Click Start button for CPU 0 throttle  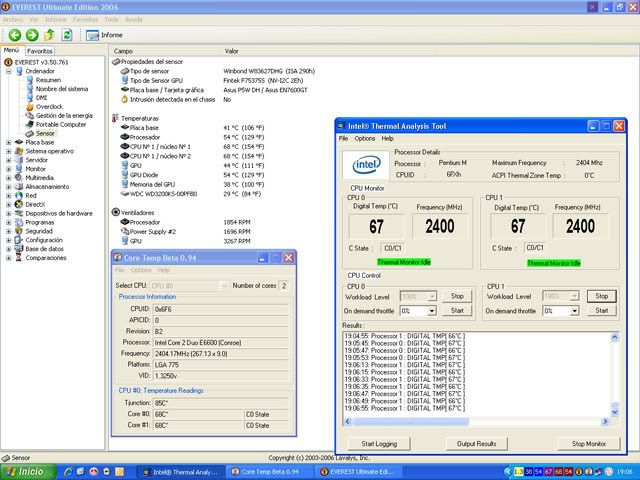[x=457, y=311]
